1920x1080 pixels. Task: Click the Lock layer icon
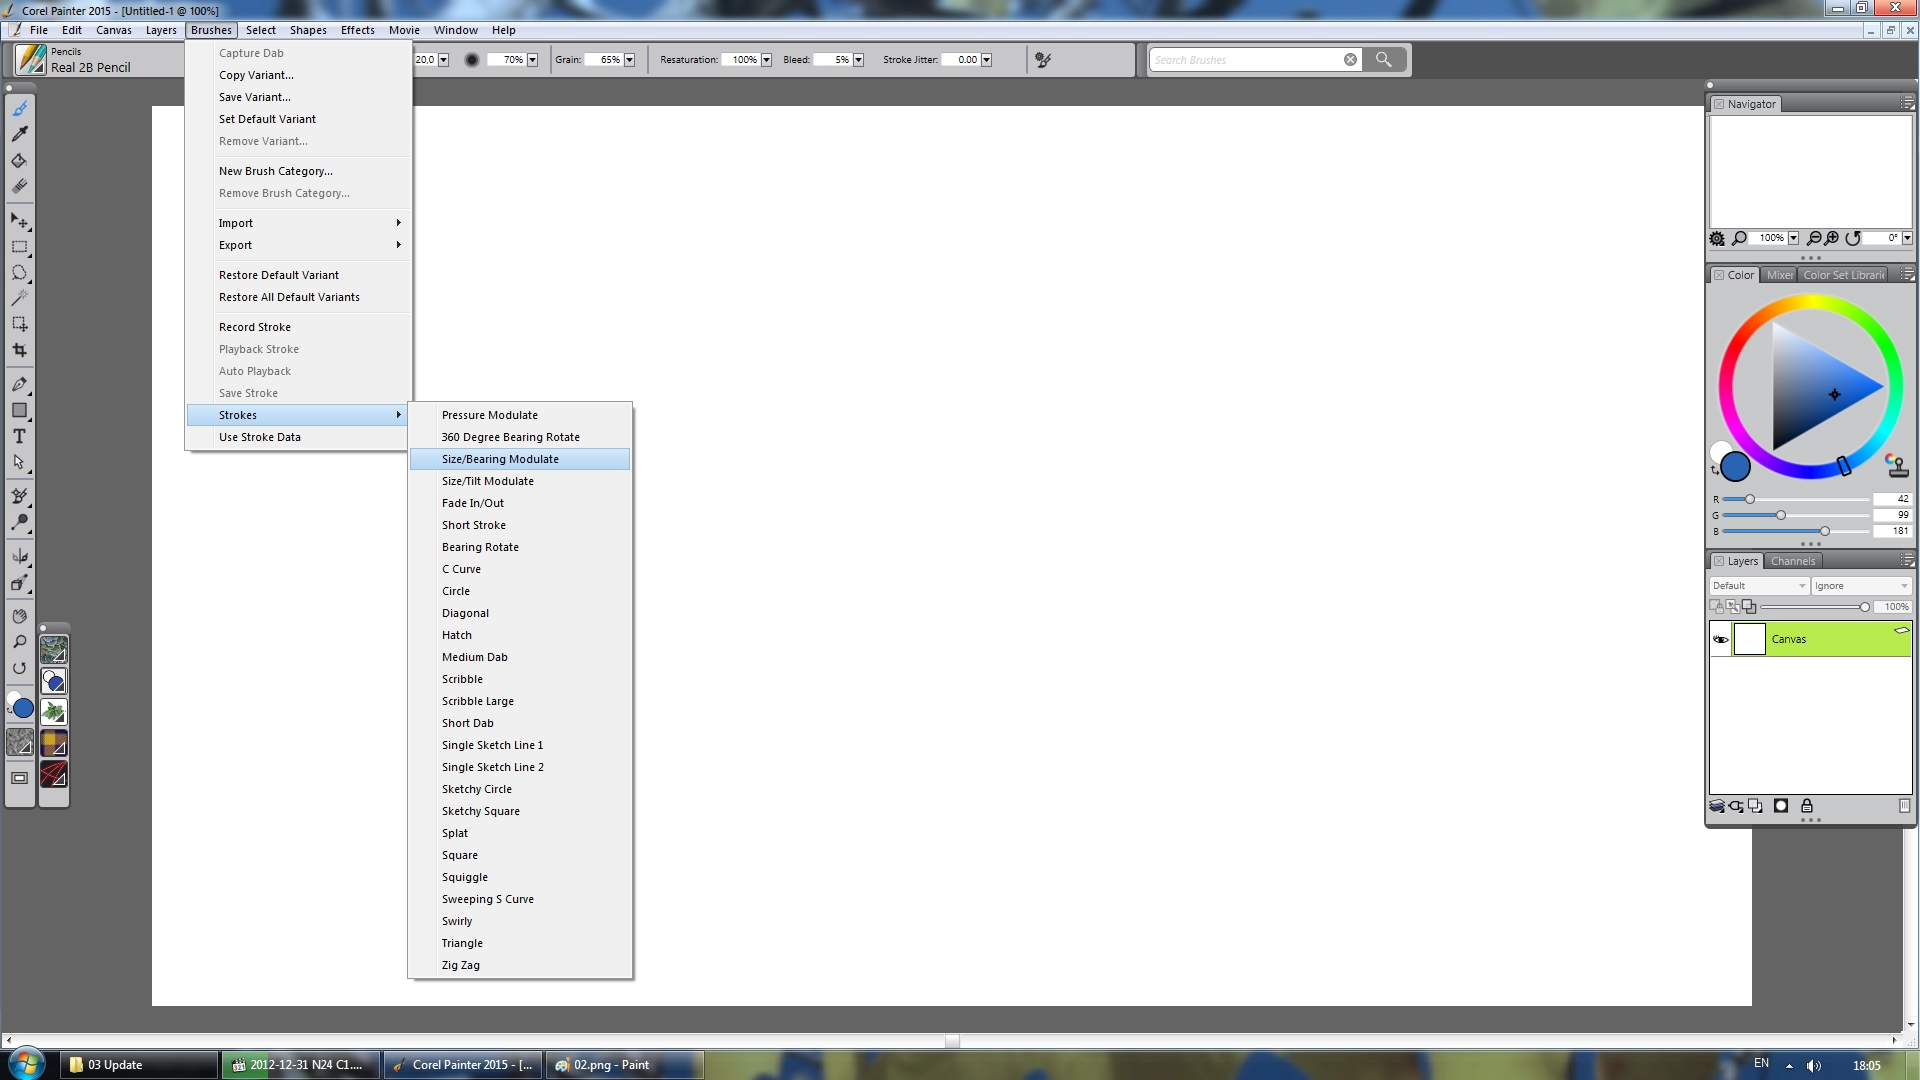1806,806
